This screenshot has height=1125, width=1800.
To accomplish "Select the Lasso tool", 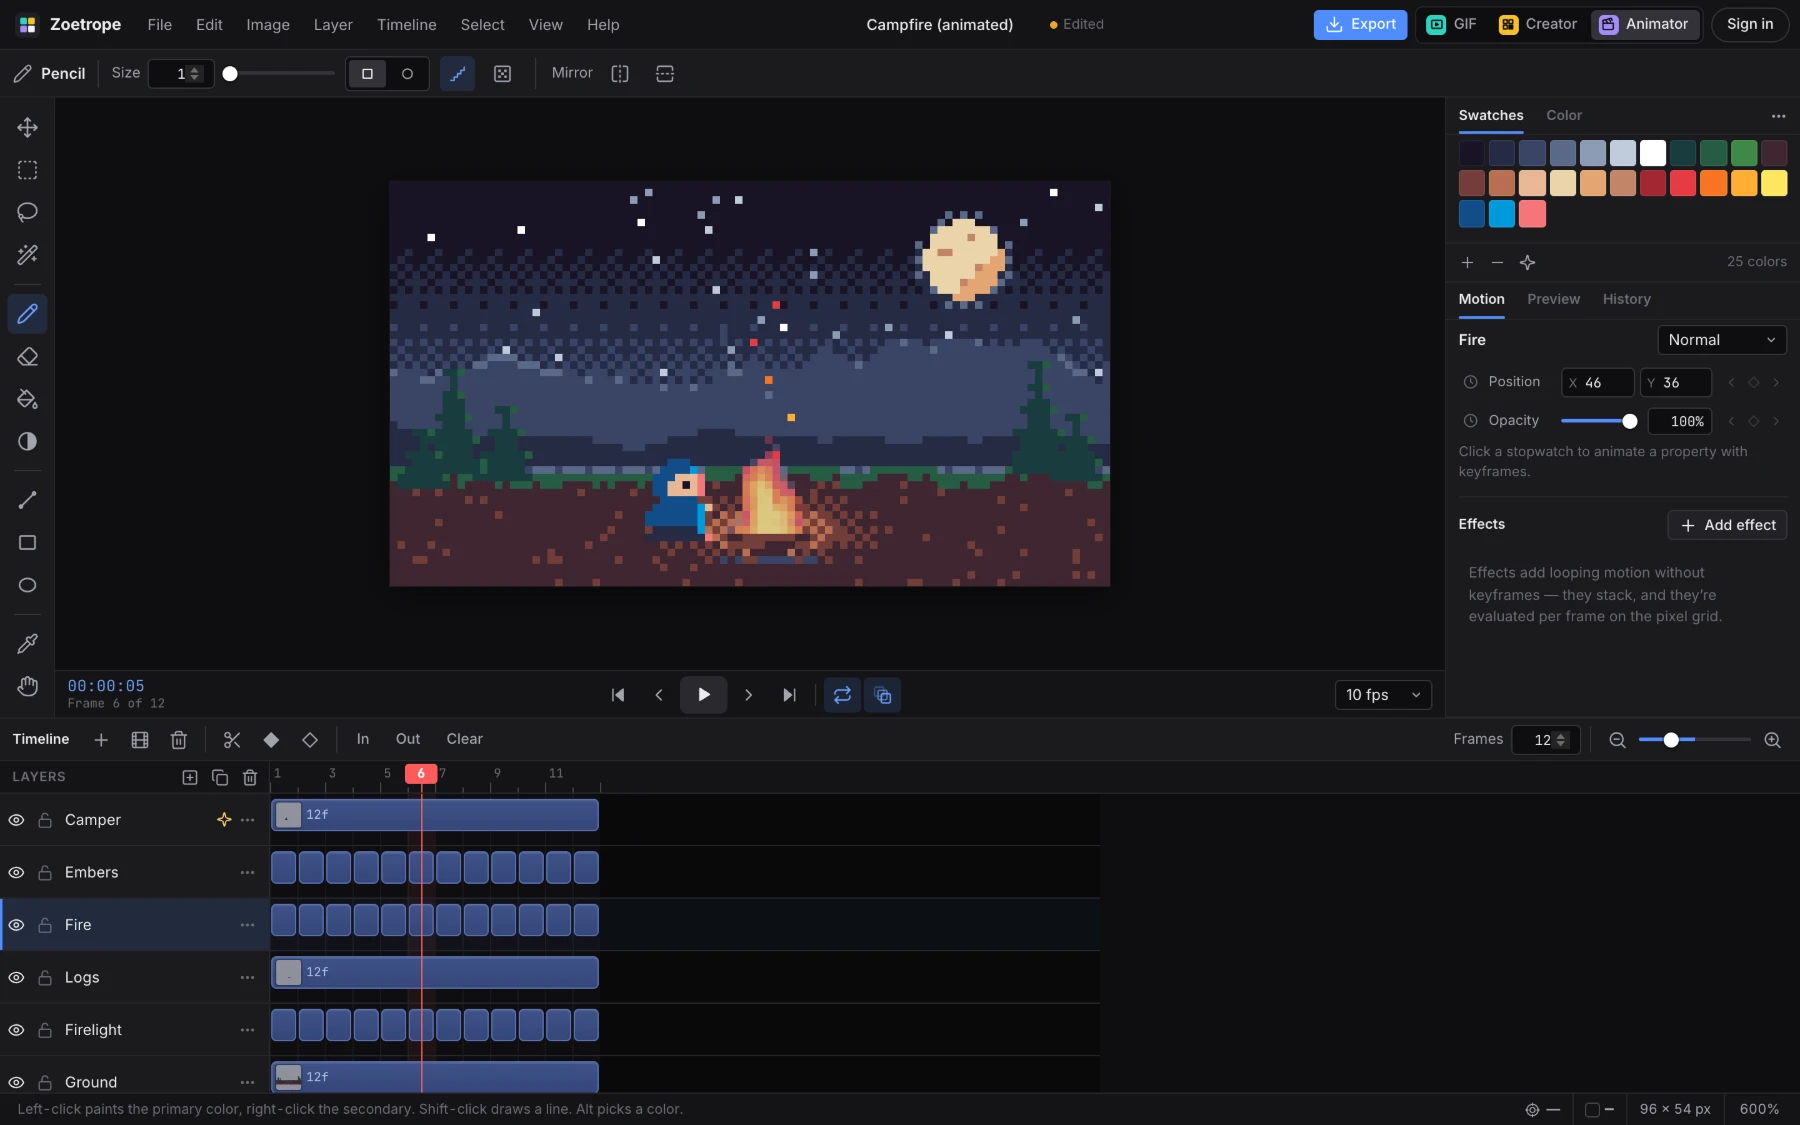I will pos(27,212).
